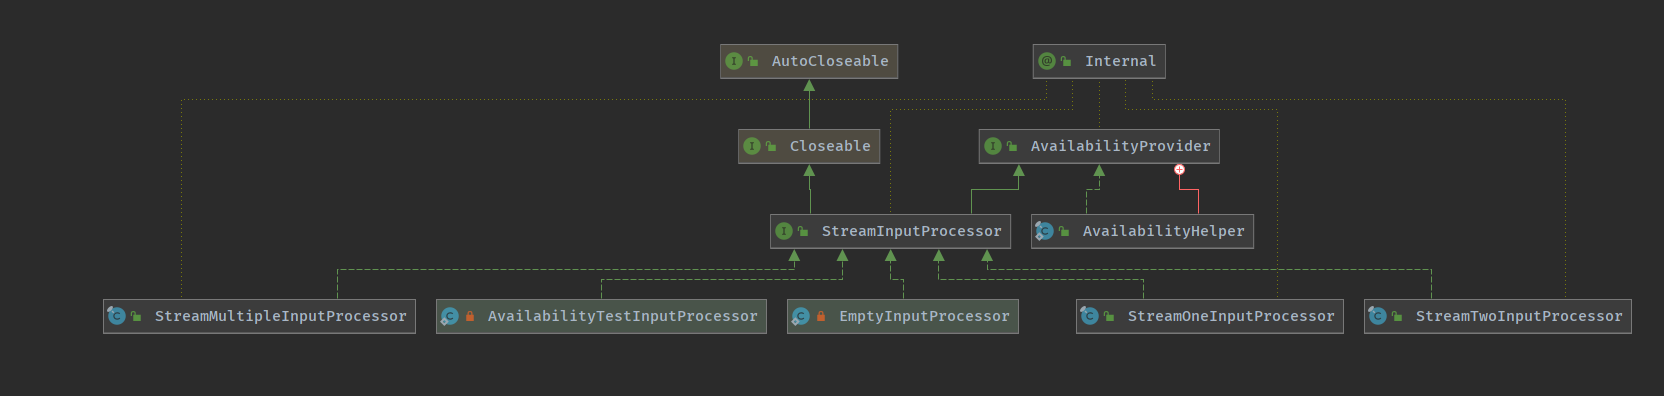
Task: Click the red inner-class plus marker under AvailabilityProvider
Action: click(x=1180, y=170)
